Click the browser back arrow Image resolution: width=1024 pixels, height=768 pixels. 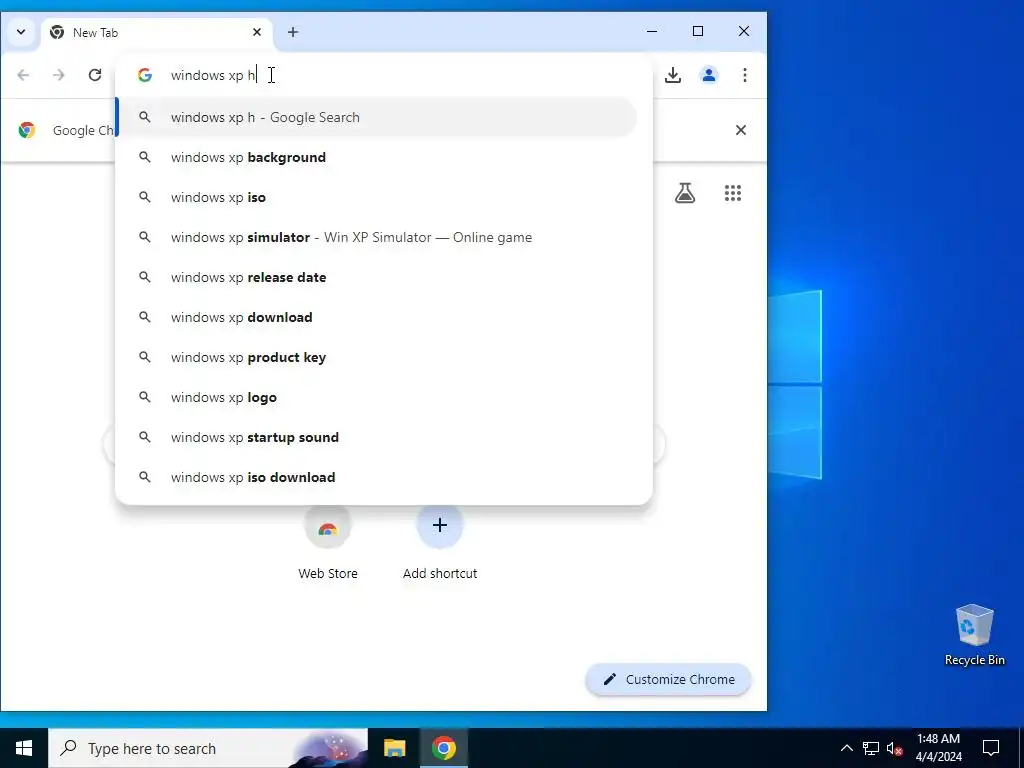[x=24, y=75]
